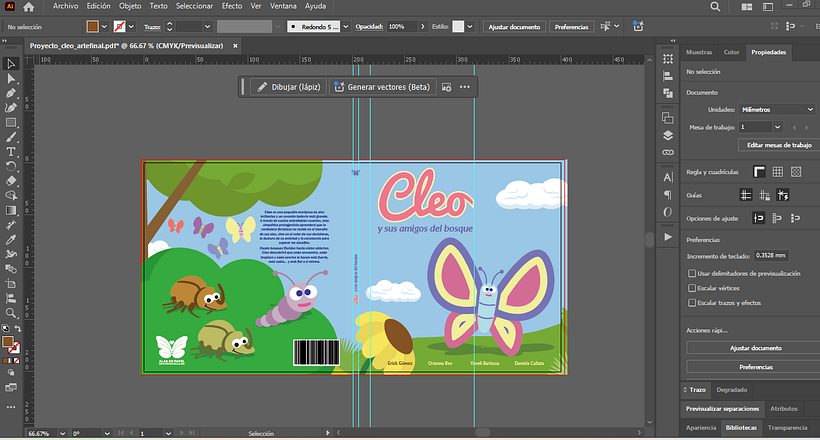
Task: Select the Rotate tool
Action: (x=10, y=166)
